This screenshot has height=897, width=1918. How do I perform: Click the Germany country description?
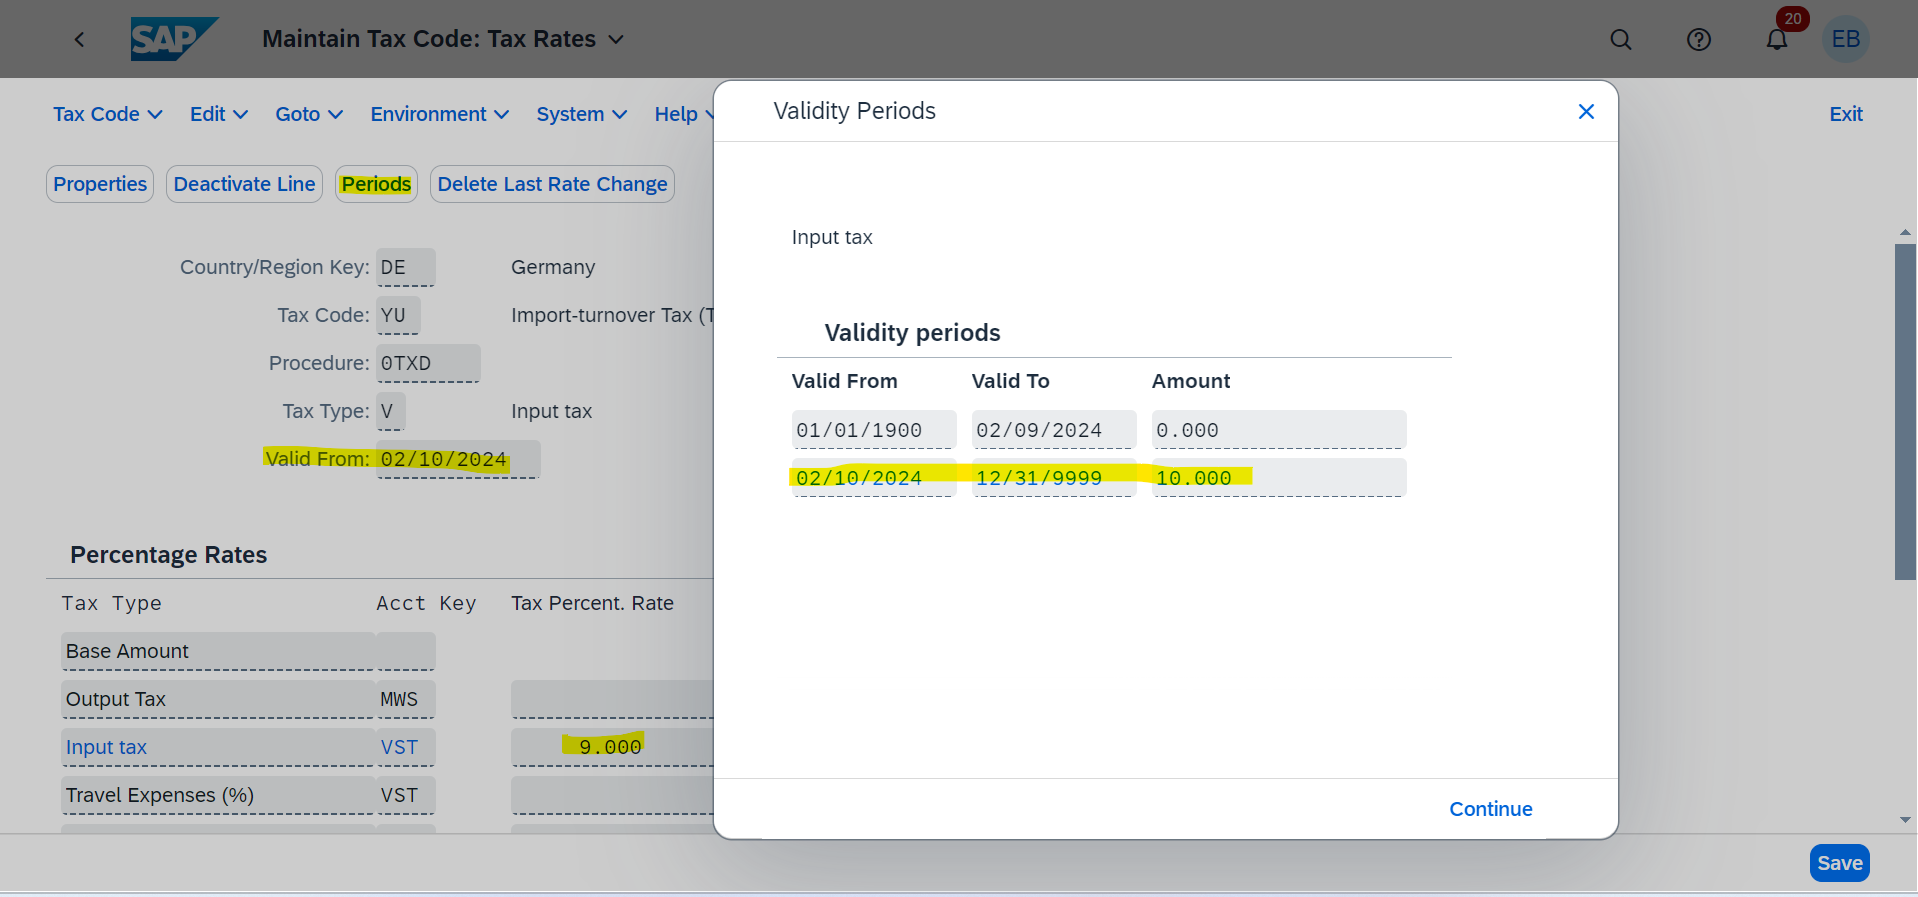point(553,267)
